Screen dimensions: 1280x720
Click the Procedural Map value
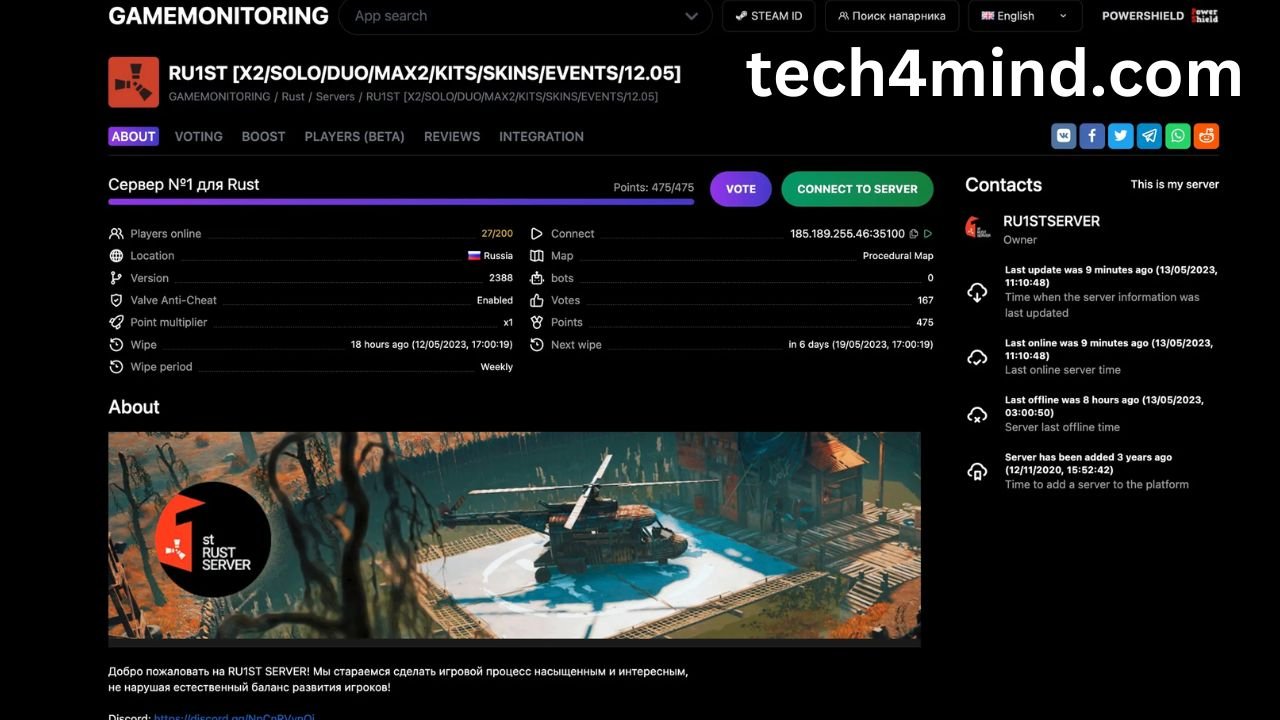898,256
